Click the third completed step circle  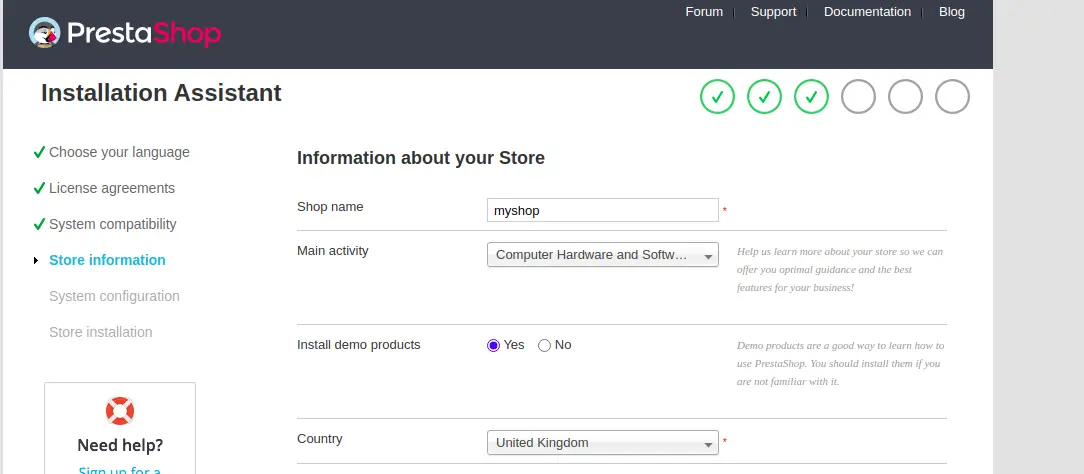[811, 97]
